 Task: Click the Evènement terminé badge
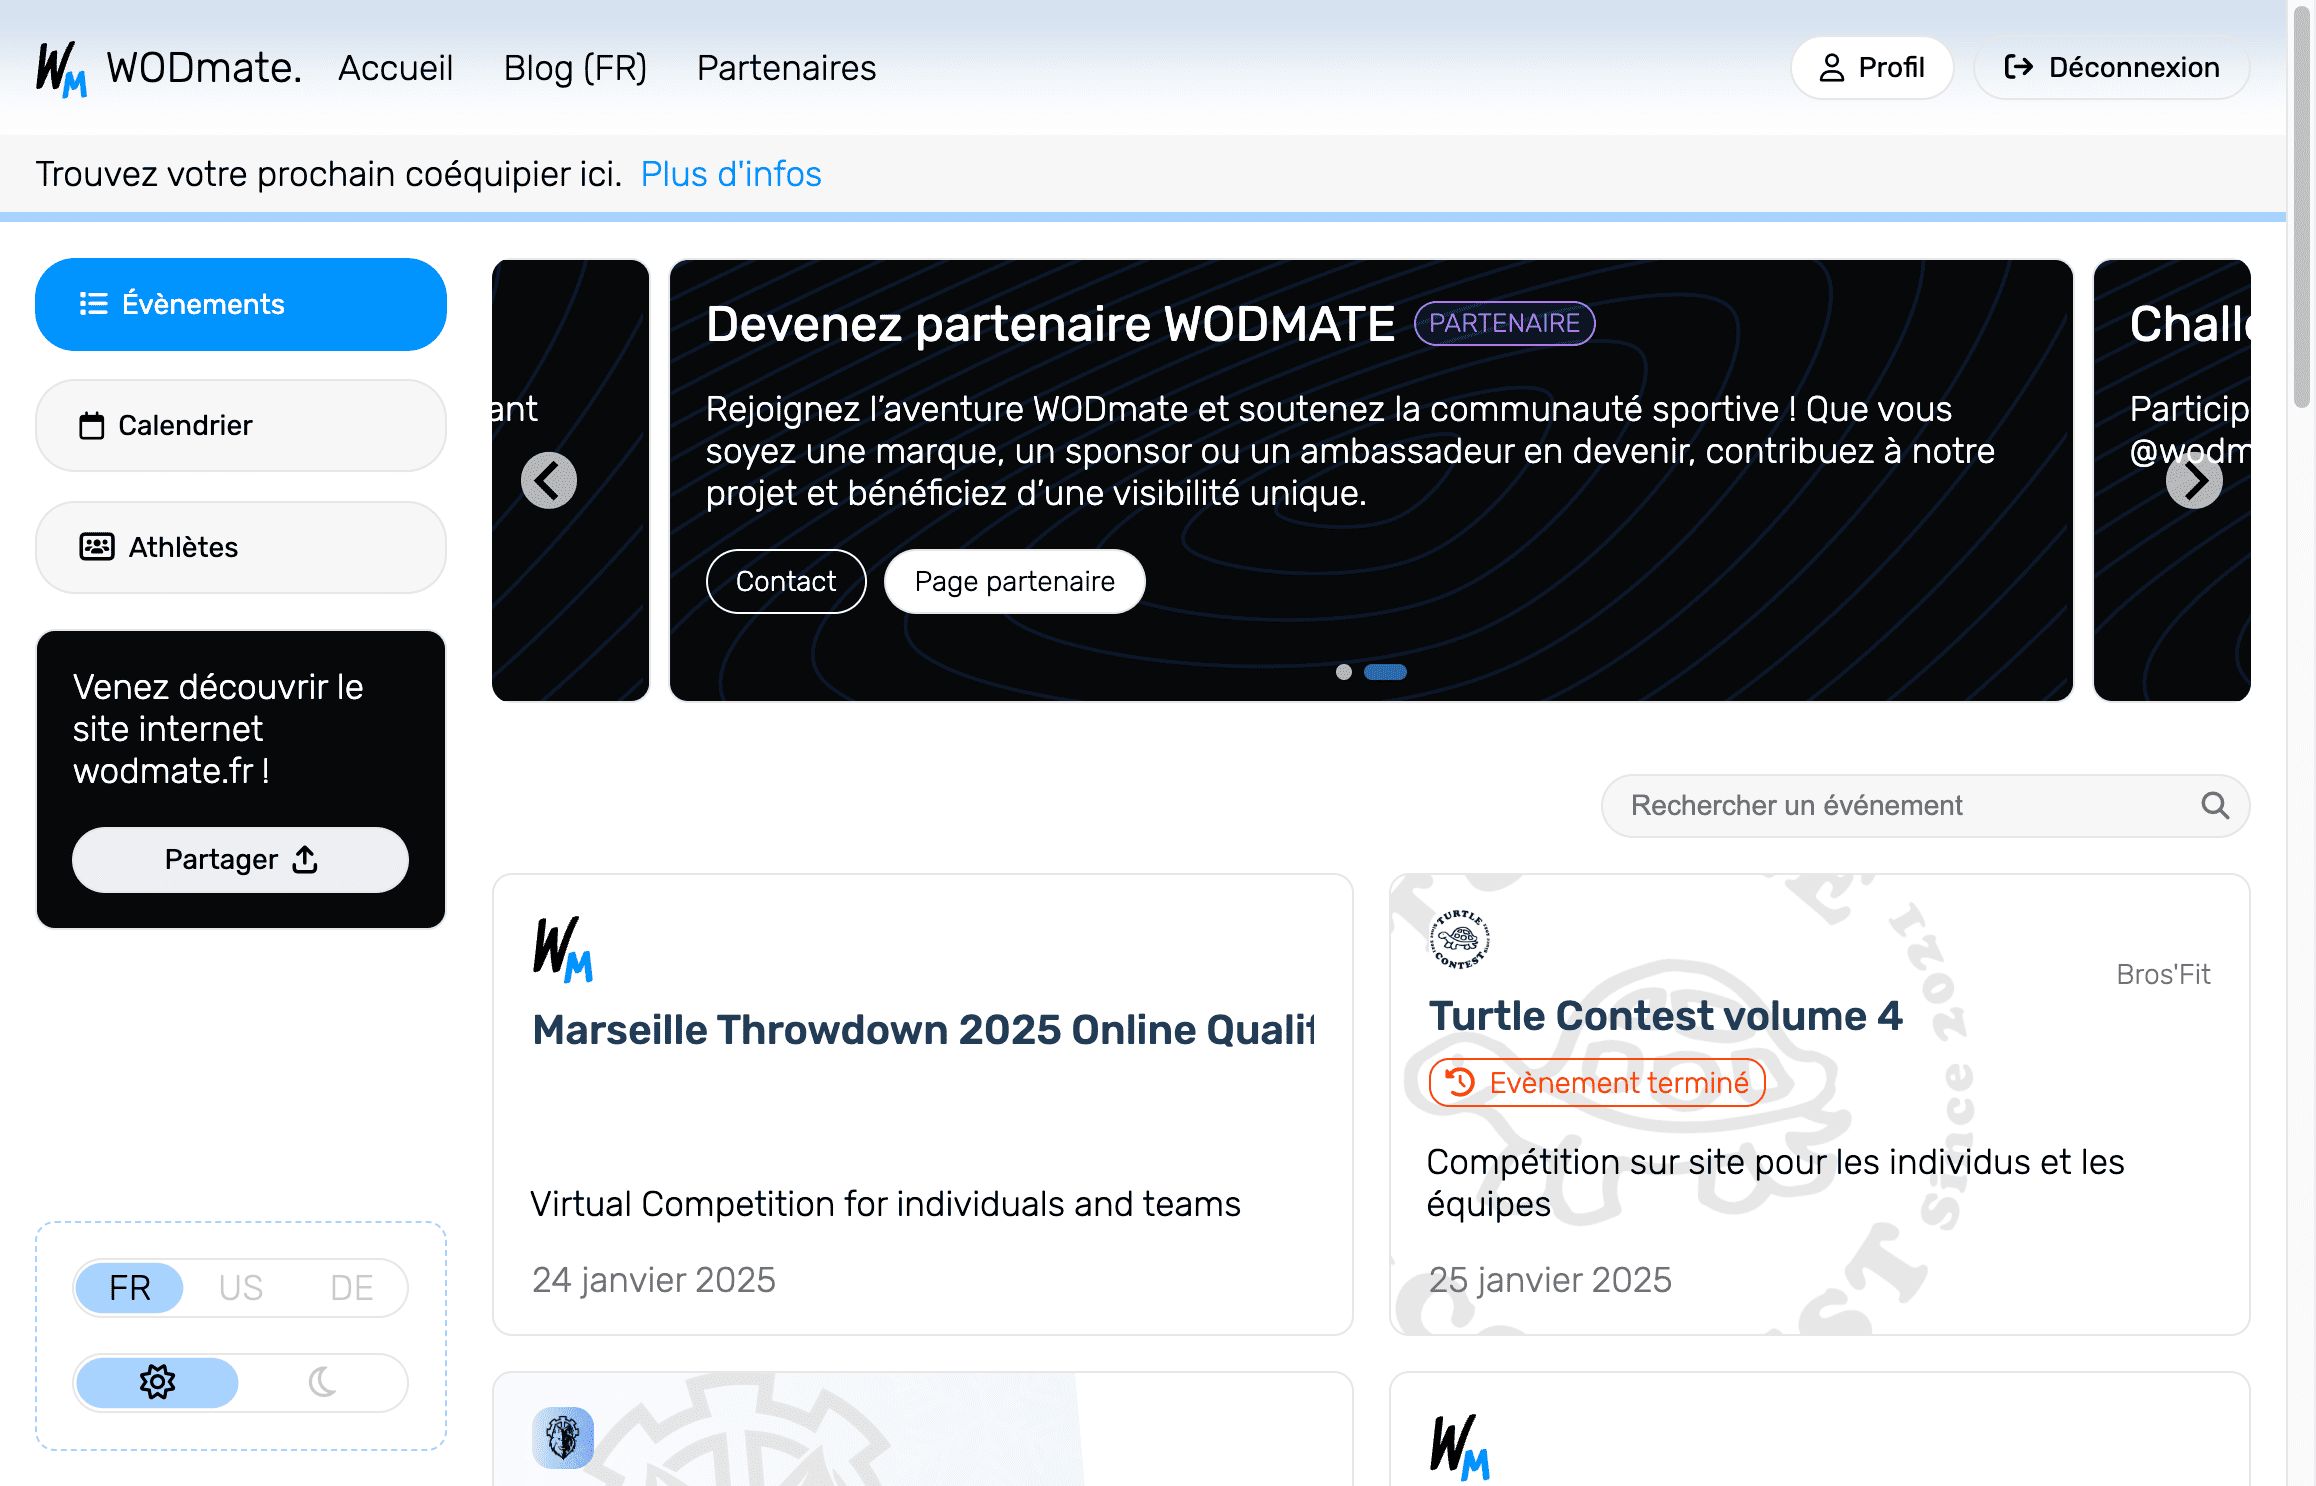tap(1597, 1082)
